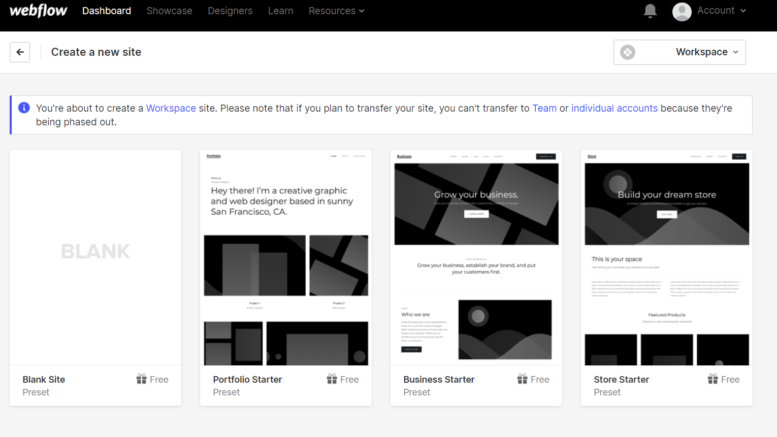777x437 pixels.
Task: Open the notifications bell
Action: pyautogui.click(x=650, y=11)
